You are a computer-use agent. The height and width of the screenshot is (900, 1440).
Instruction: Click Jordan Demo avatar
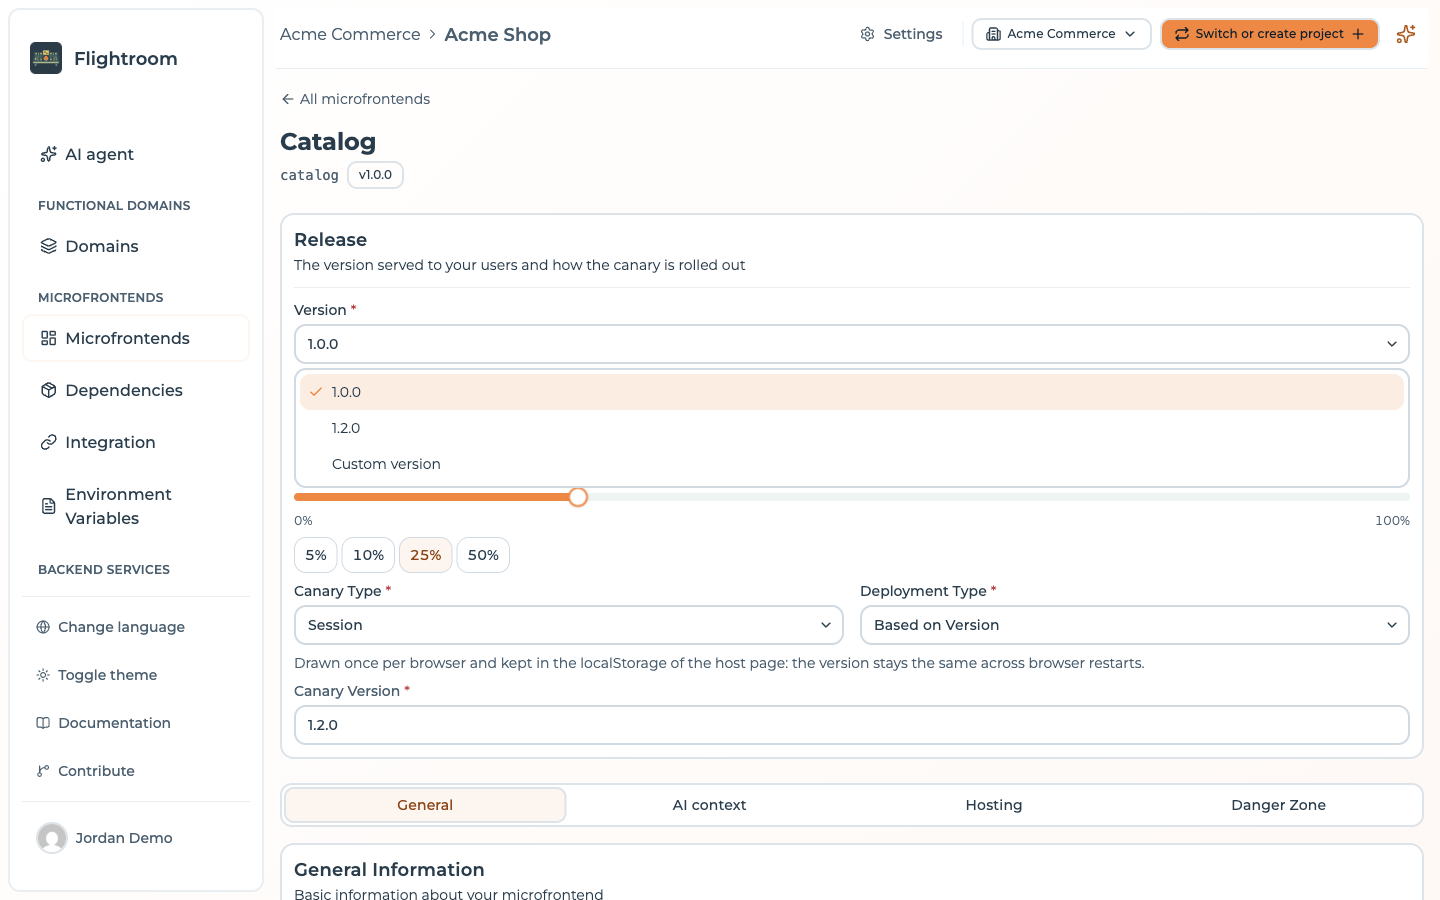point(52,838)
